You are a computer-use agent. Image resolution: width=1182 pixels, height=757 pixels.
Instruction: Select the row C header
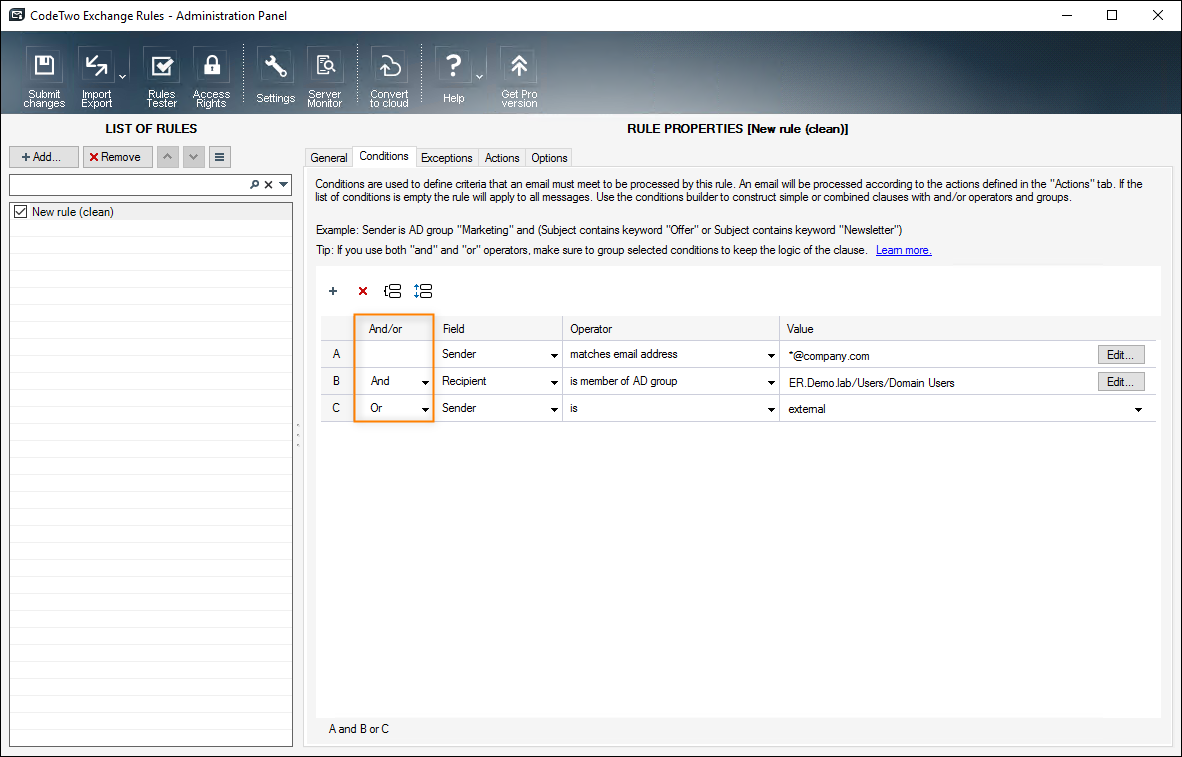click(336, 409)
